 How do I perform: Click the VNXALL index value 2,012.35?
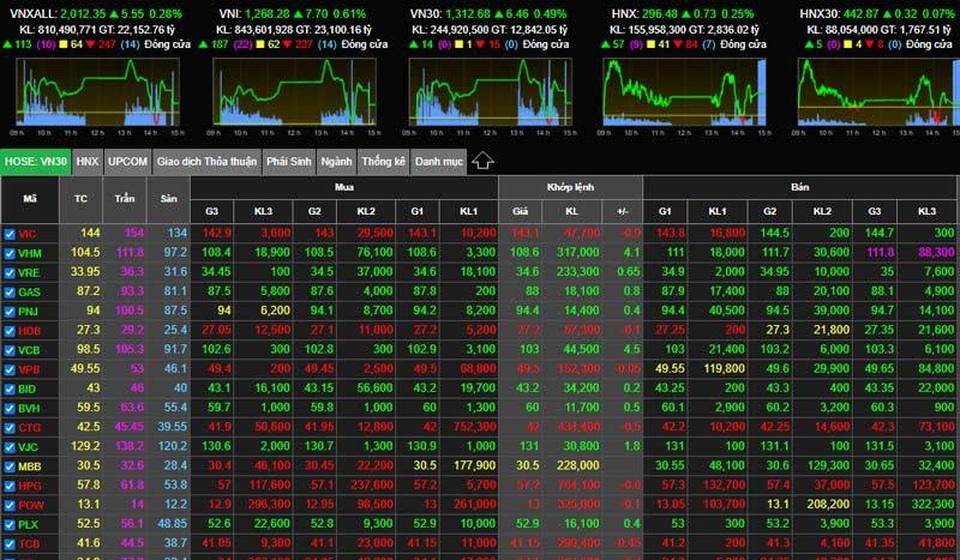coord(83,13)
